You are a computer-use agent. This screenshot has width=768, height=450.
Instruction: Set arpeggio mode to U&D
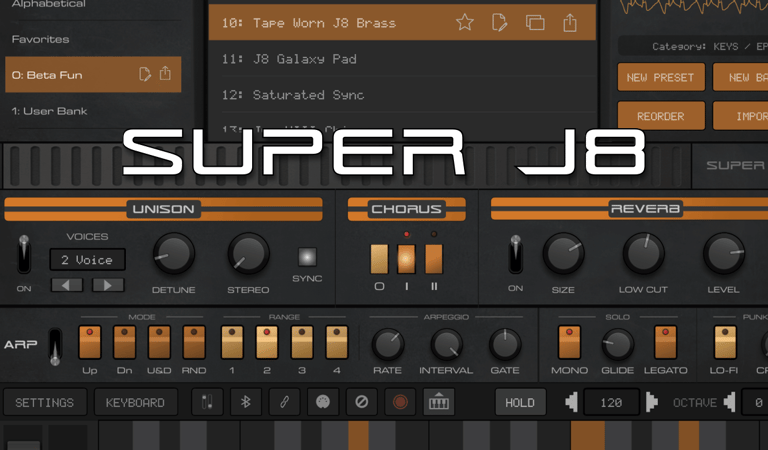(159, 342)
